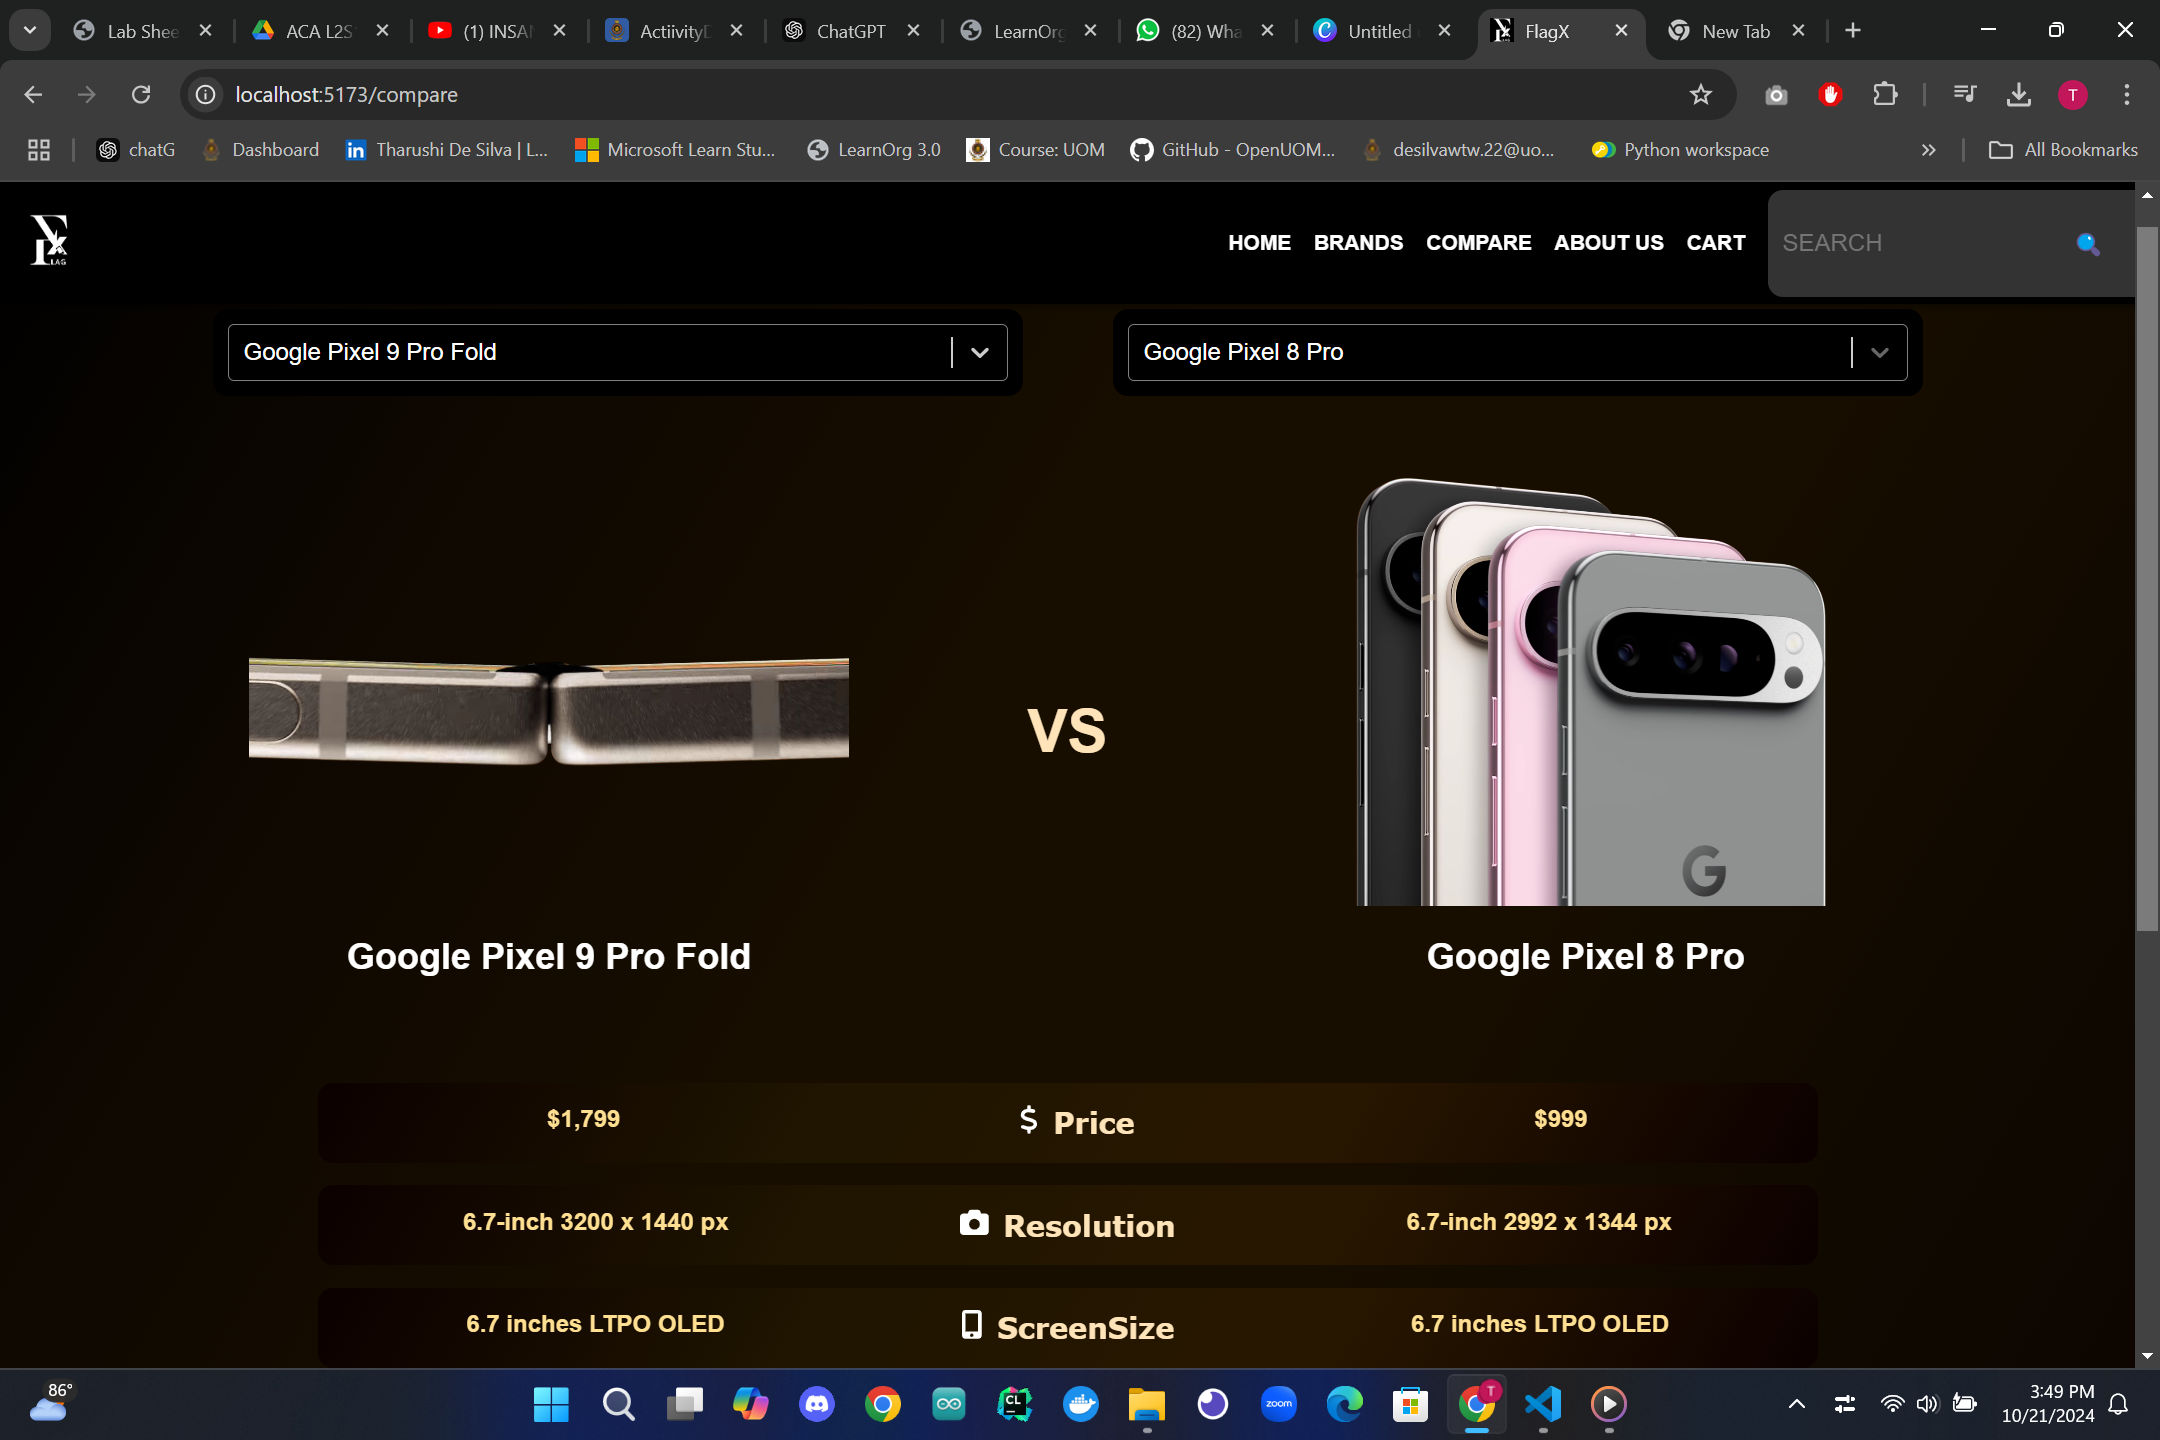
Task: Expand the Google Pixel 8 Pro dropdown
Action: point(1880,352)
